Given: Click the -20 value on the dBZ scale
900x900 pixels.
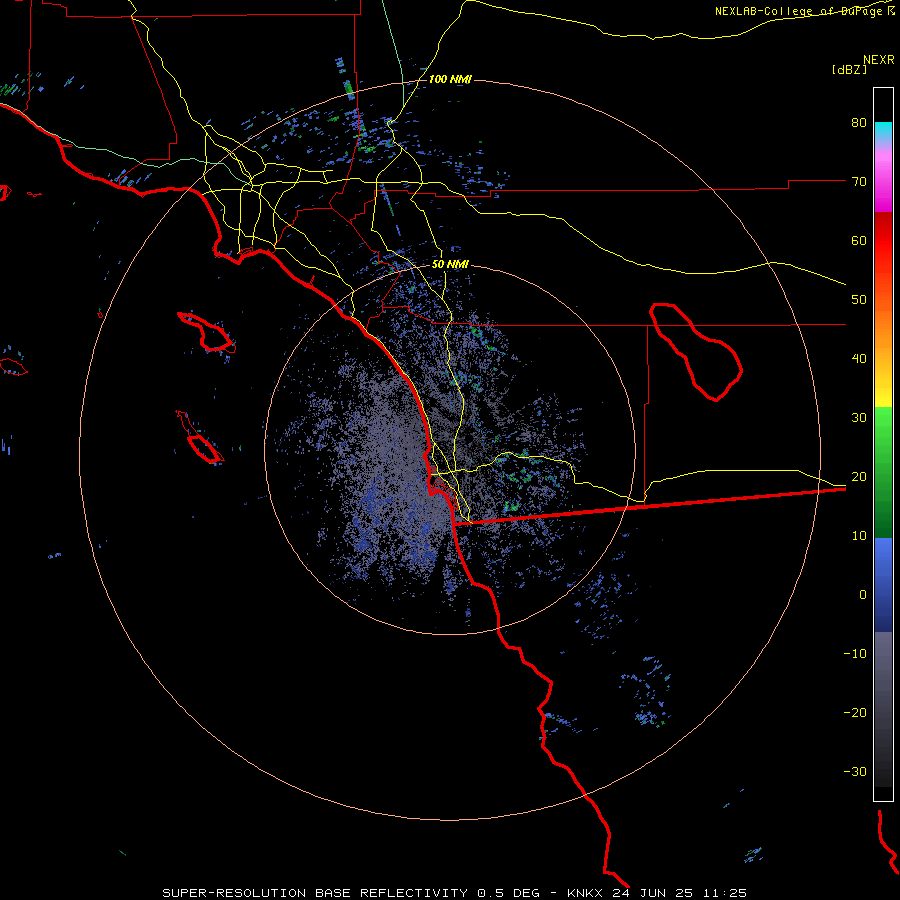Looking at the screenshot, I should point(855,713).
